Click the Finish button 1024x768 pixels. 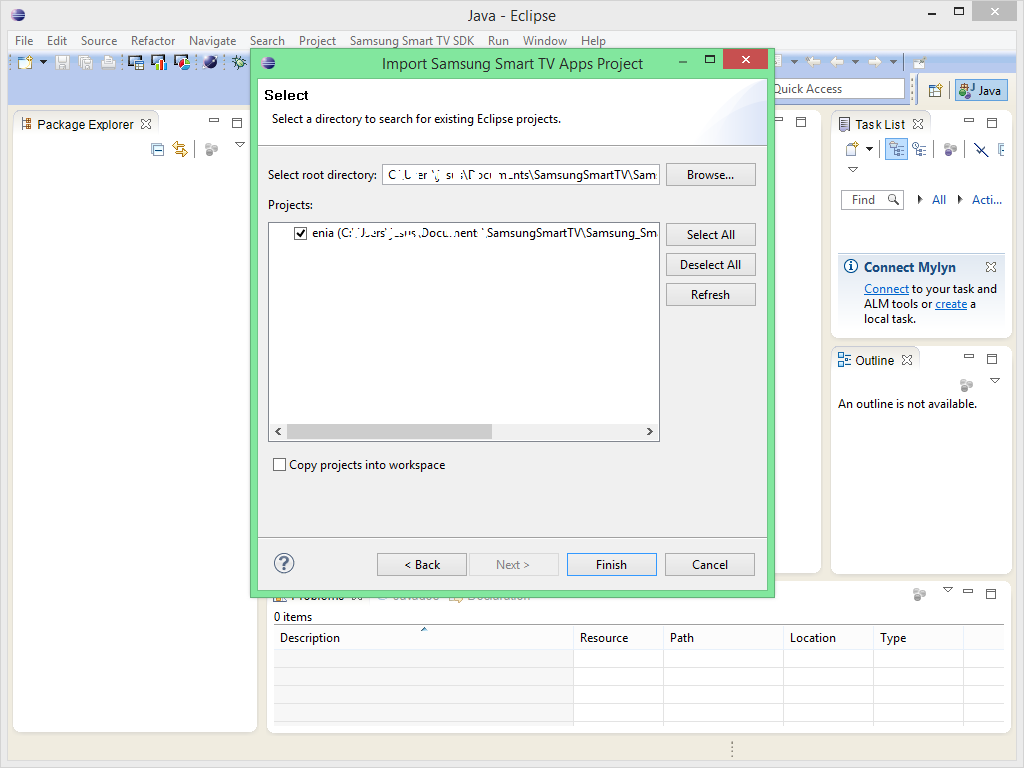pyautogui.click(x=611, y=564)
